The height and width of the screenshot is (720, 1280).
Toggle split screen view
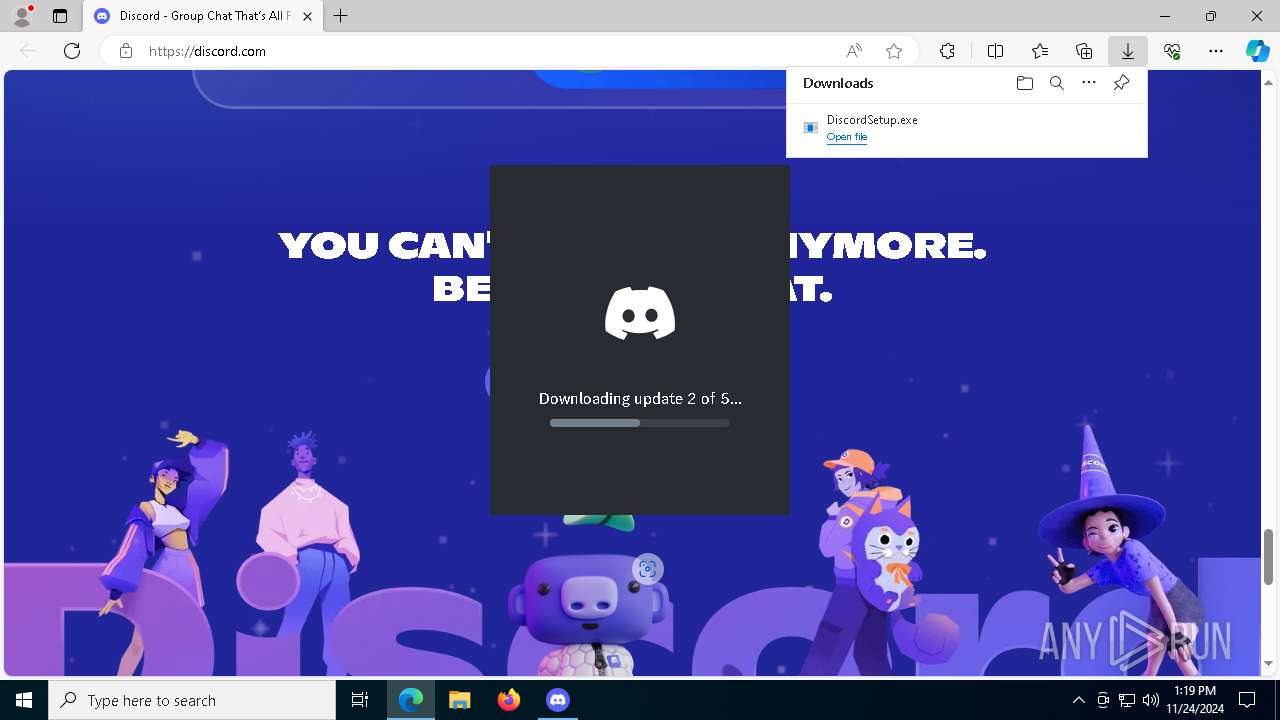pyautogui.click(x=996, y=51)
